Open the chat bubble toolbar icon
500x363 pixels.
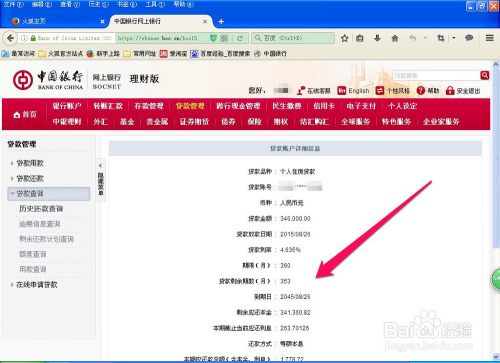pos(469,38)
